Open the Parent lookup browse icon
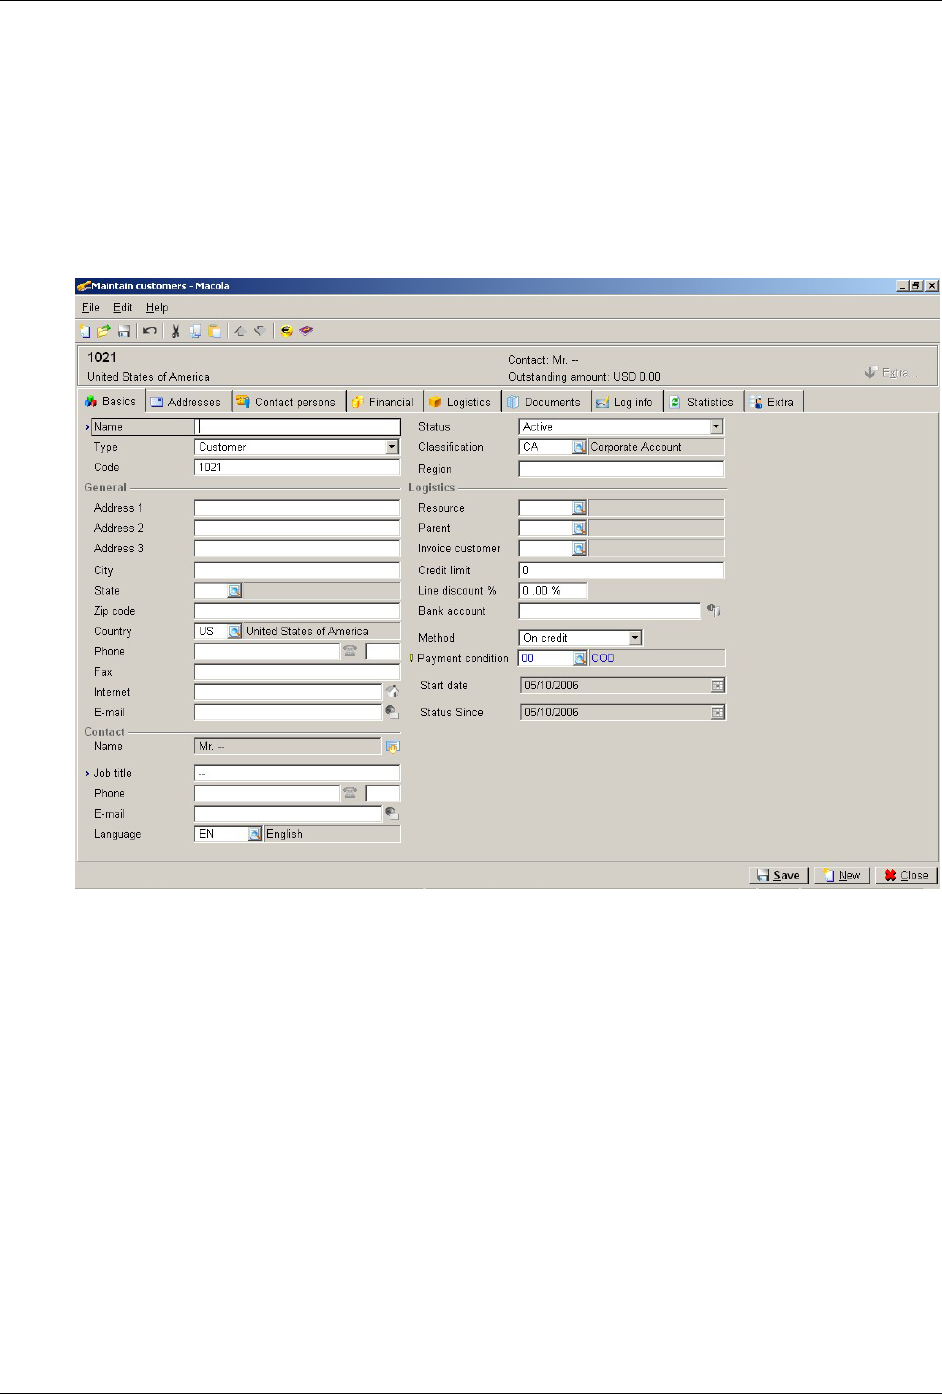The width and height of the screenshot is (942, 1394). click(x=579, y=528)
